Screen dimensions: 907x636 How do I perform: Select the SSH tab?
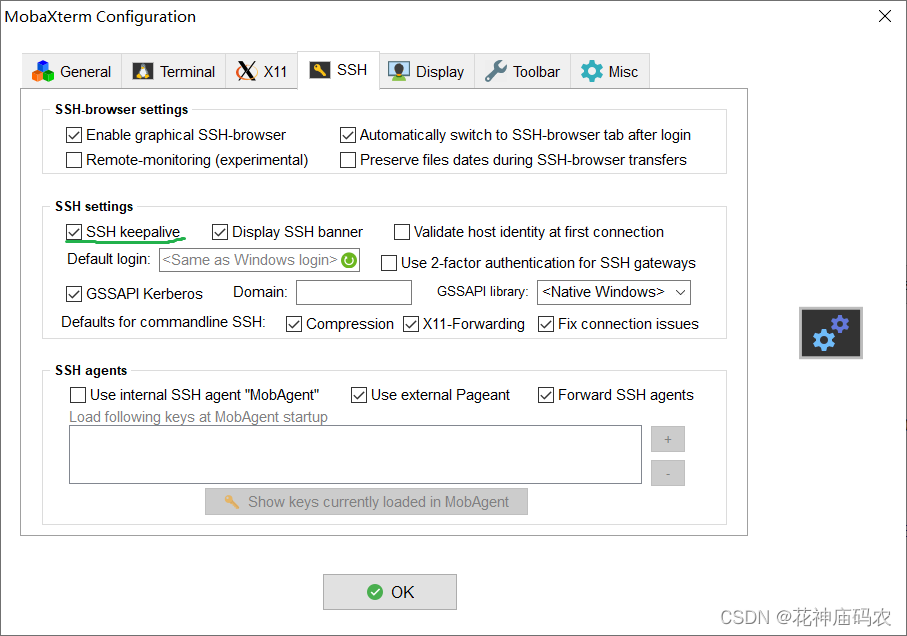(338, 70)
